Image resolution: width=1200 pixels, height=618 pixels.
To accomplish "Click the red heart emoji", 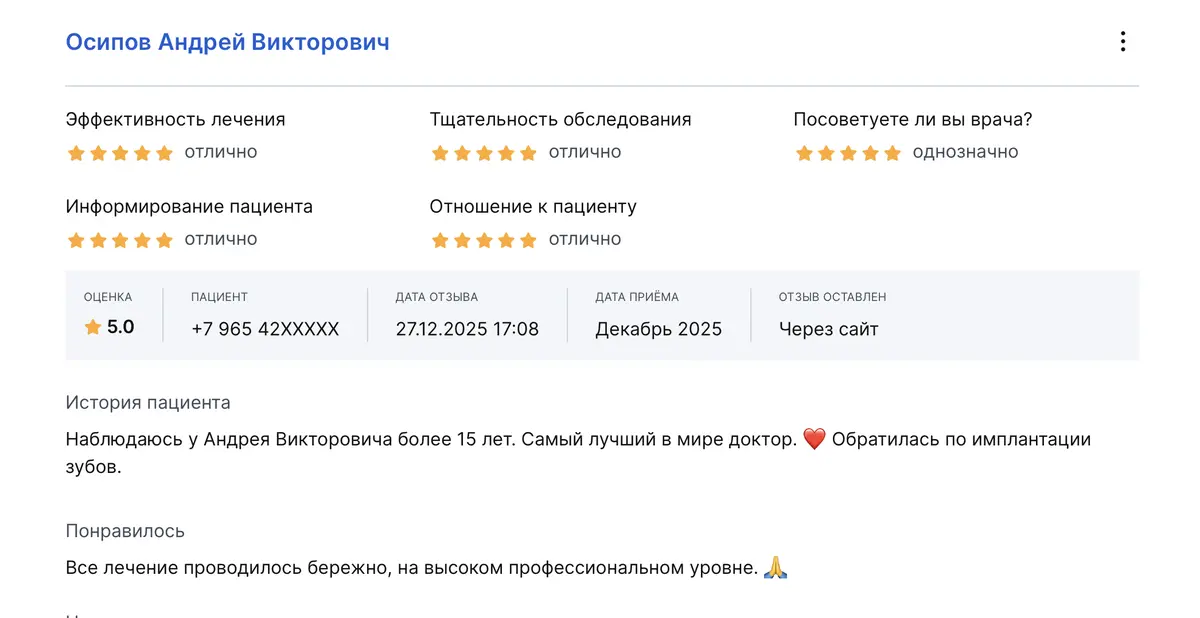I will point(815,439).
